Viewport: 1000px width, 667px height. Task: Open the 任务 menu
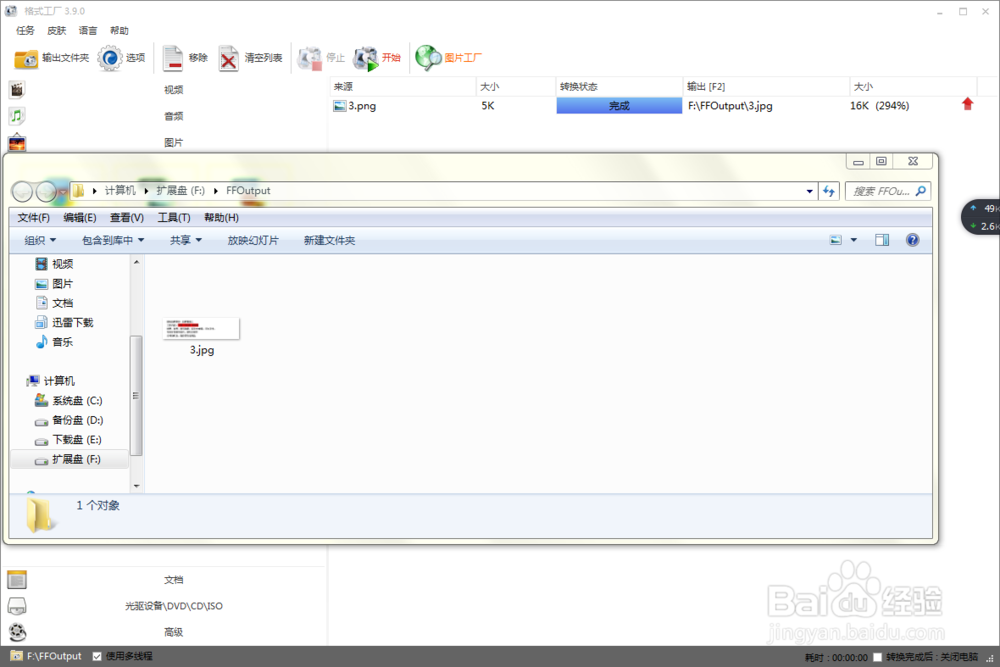coord(26,31)
